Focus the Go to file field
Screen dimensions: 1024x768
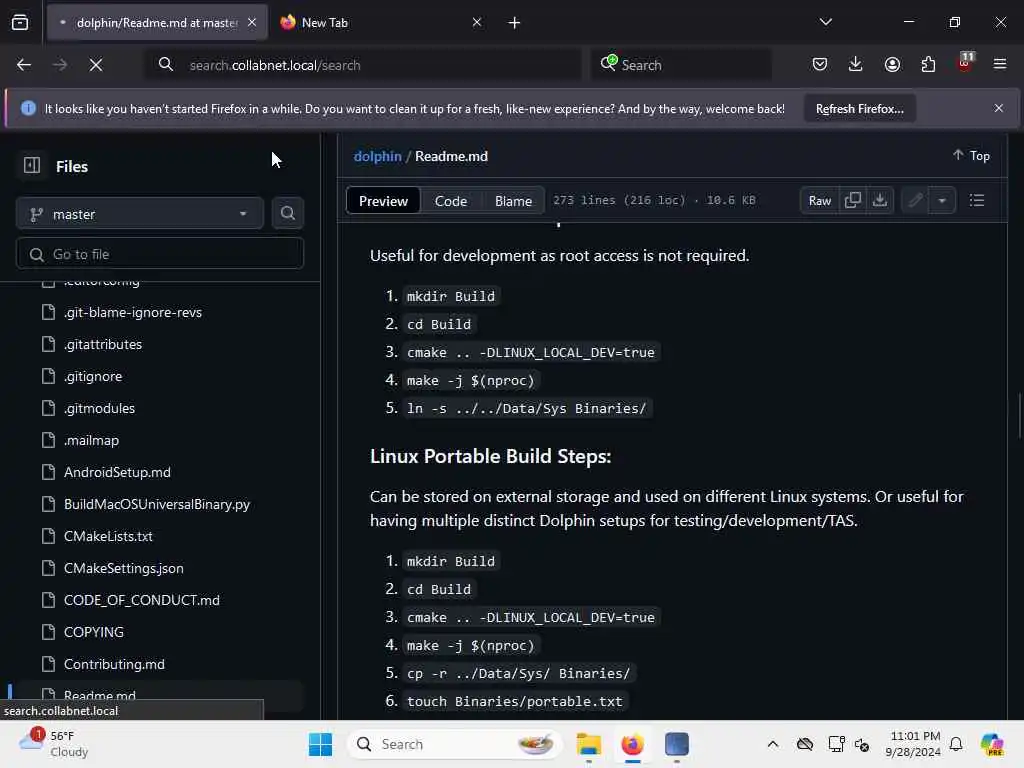click(160, 253)
